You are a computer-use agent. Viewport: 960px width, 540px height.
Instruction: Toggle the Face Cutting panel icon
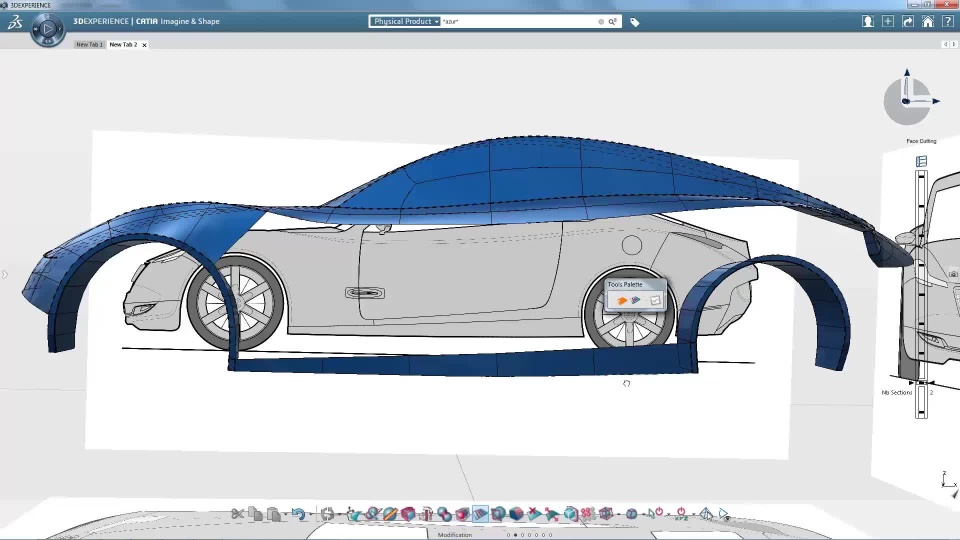921,160
